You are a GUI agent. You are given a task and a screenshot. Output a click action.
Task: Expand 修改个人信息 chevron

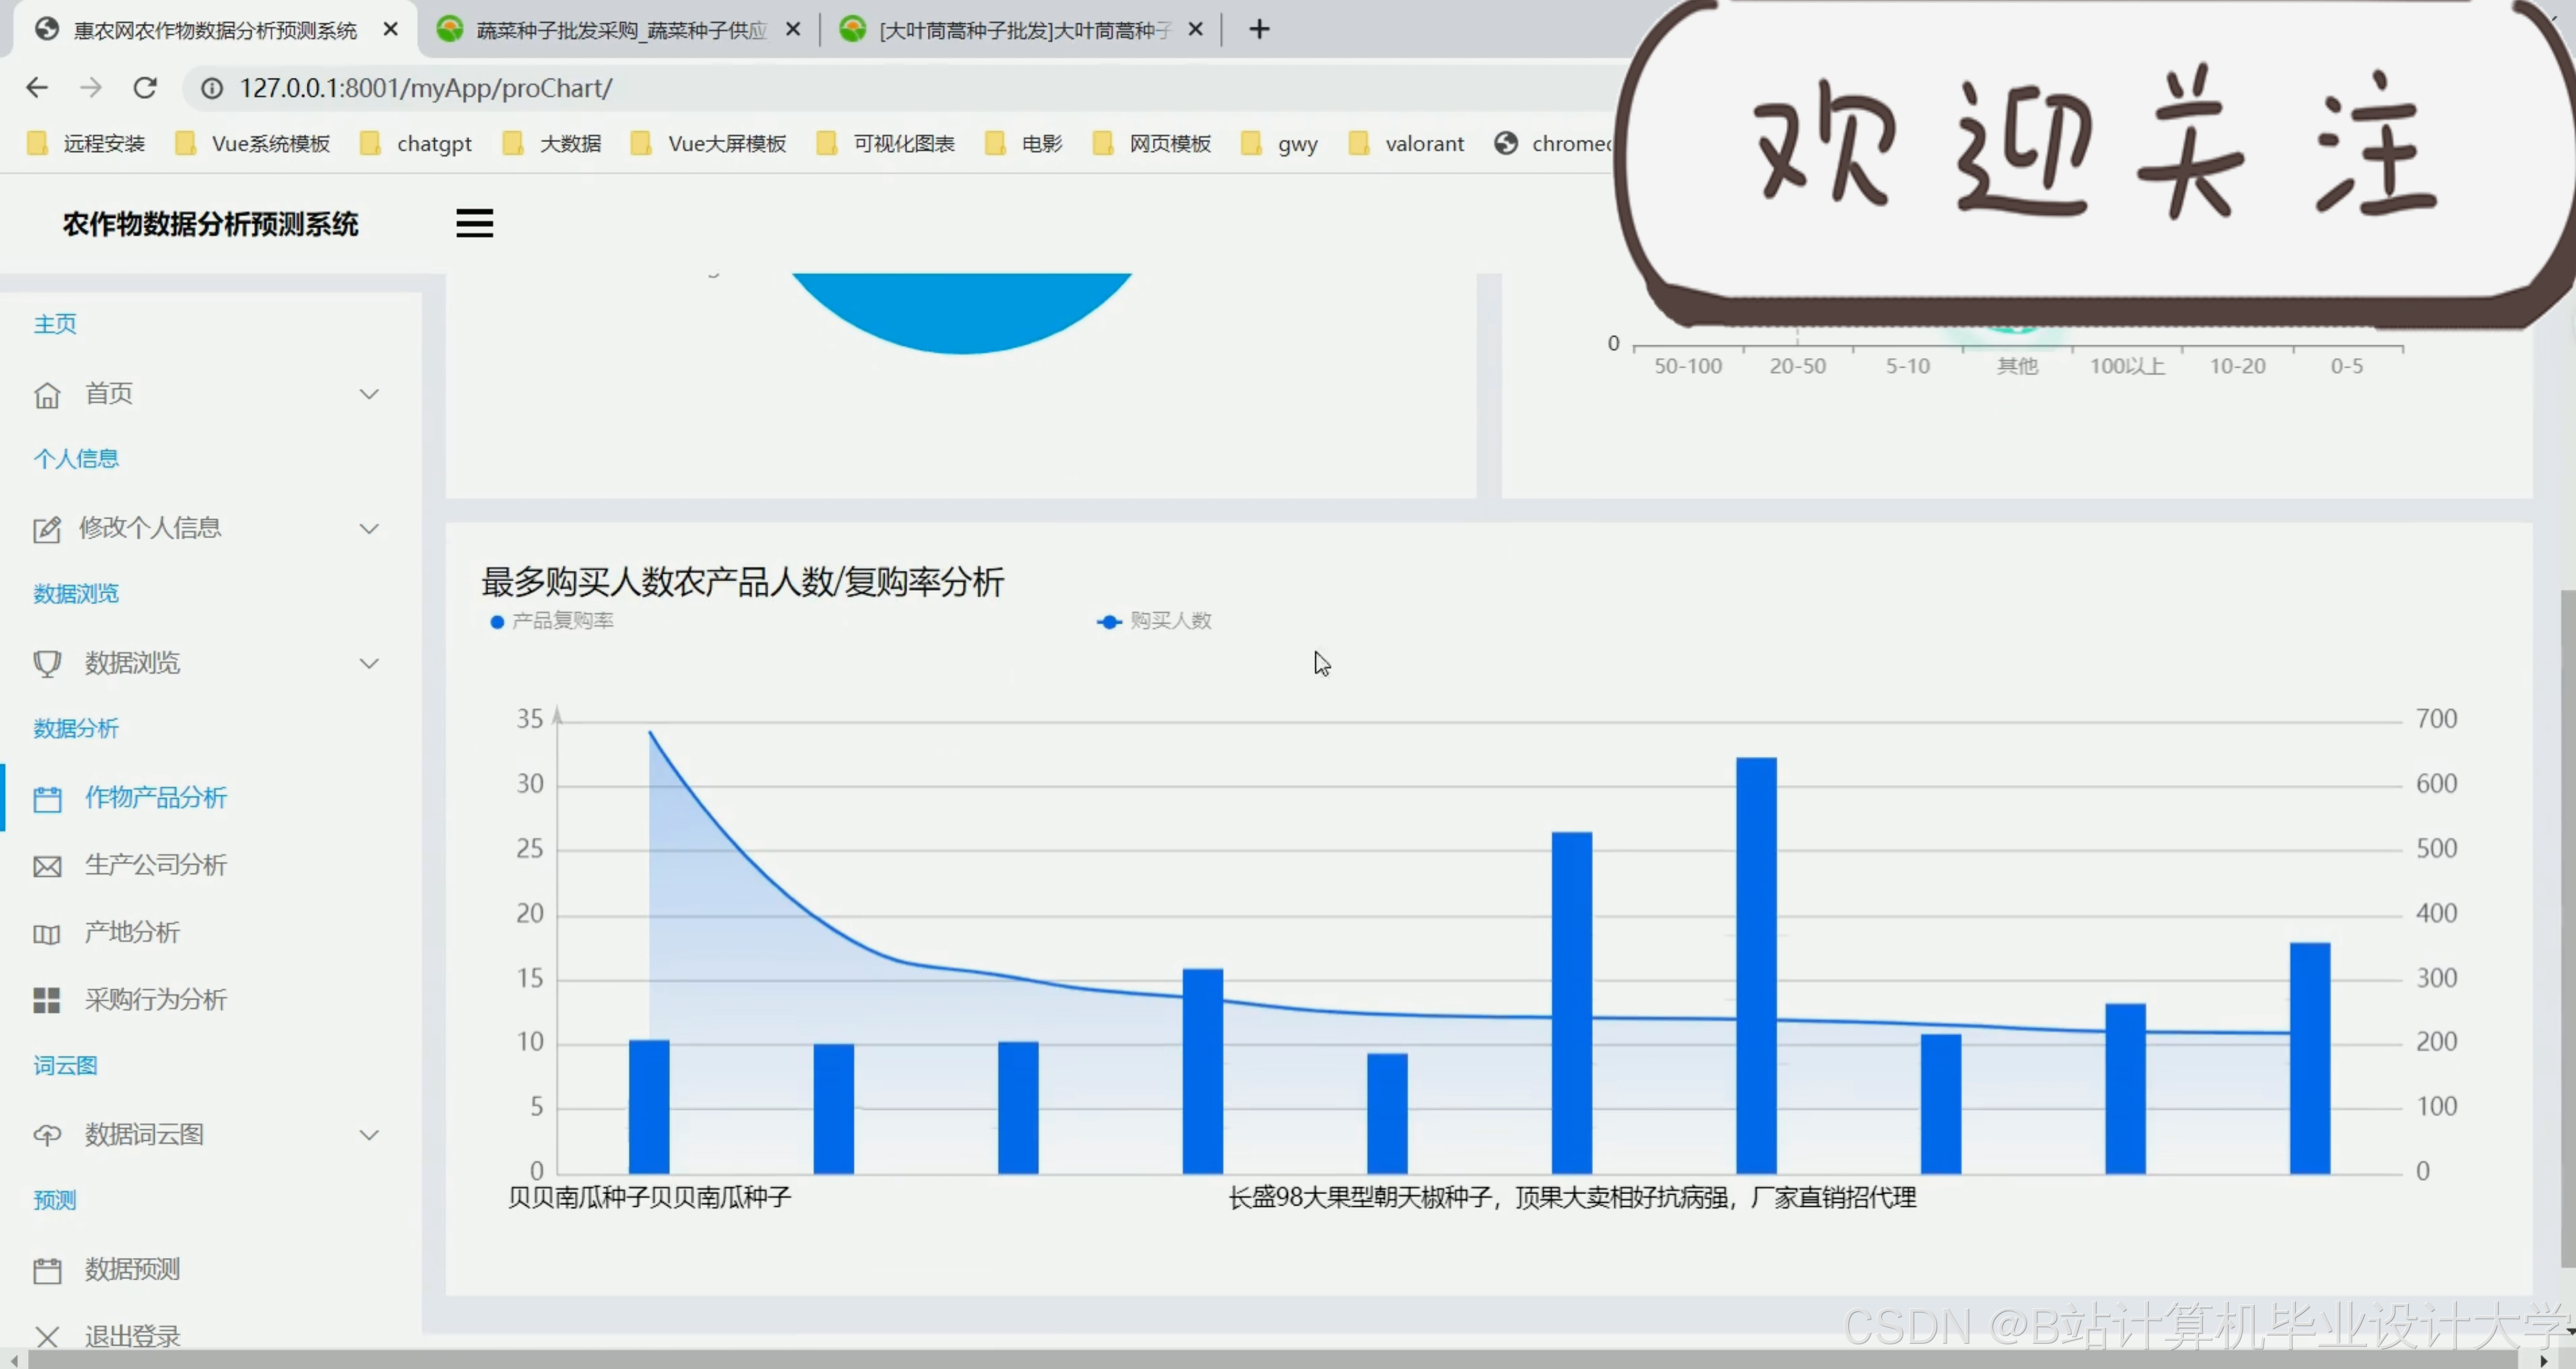369,528
